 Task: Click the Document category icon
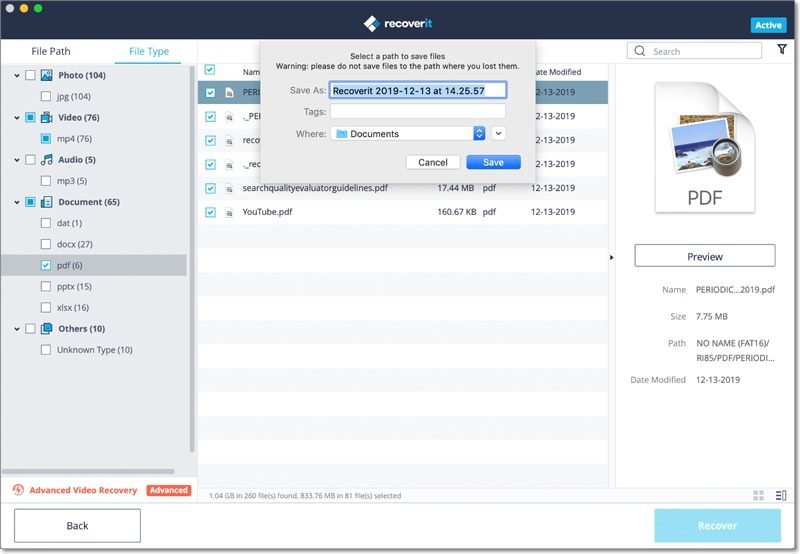tap(46, 202)
